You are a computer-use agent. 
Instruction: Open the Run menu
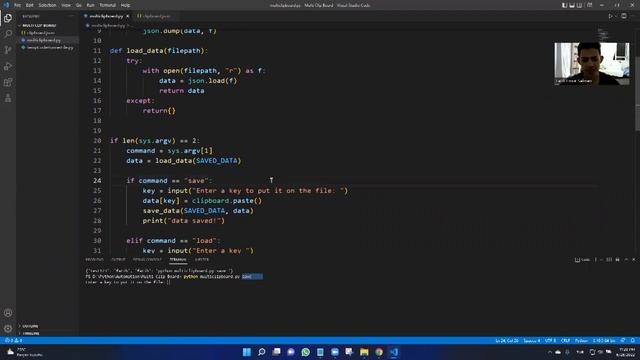(x=90, y=5)
